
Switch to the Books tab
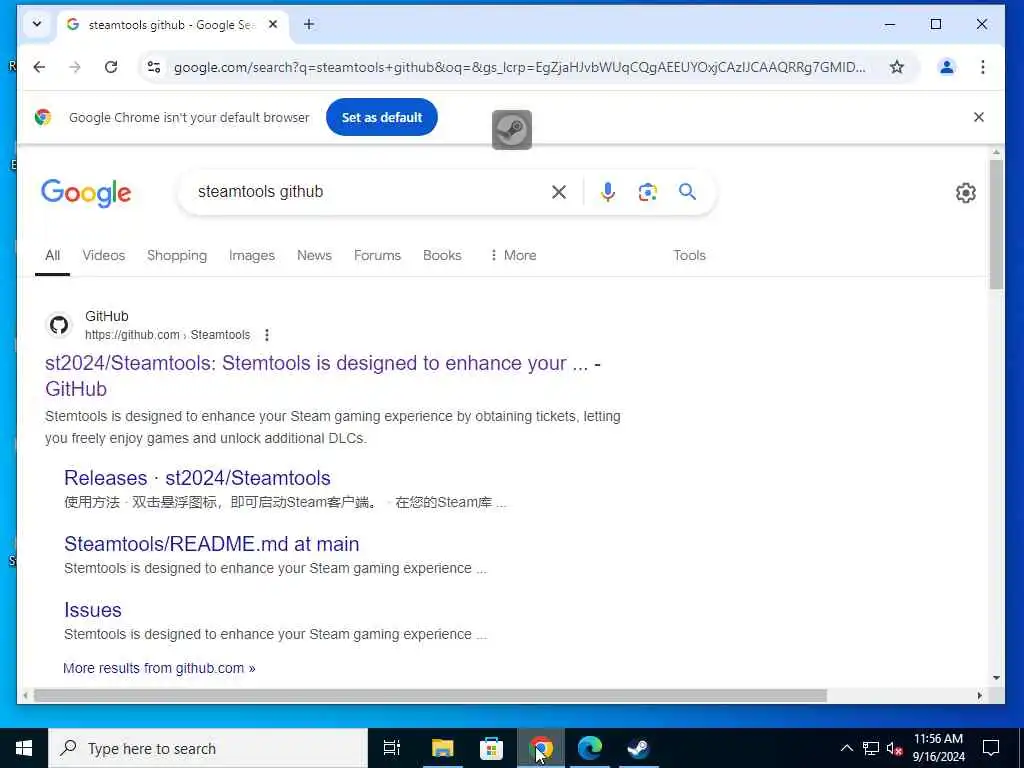click(442, 255)
